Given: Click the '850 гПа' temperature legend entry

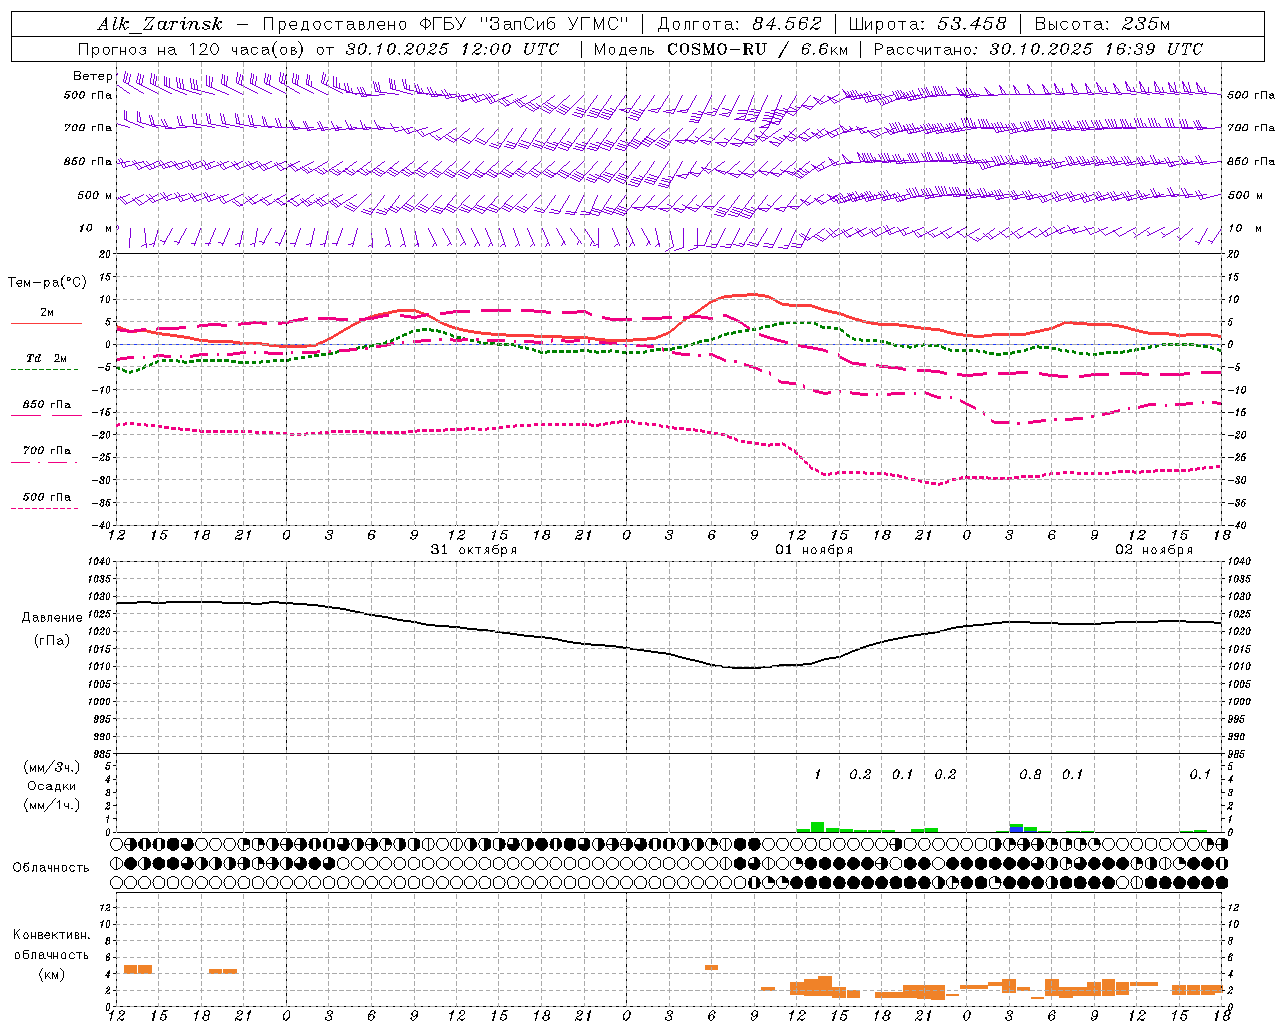Looking at the screenshot, I should tap(47, 405).
